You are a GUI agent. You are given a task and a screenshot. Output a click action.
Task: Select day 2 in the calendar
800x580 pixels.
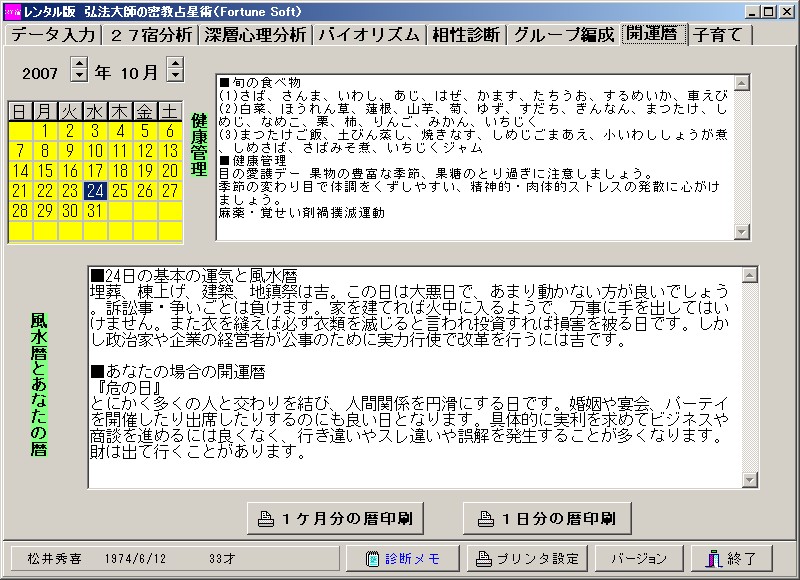click(x=70, y=131)
